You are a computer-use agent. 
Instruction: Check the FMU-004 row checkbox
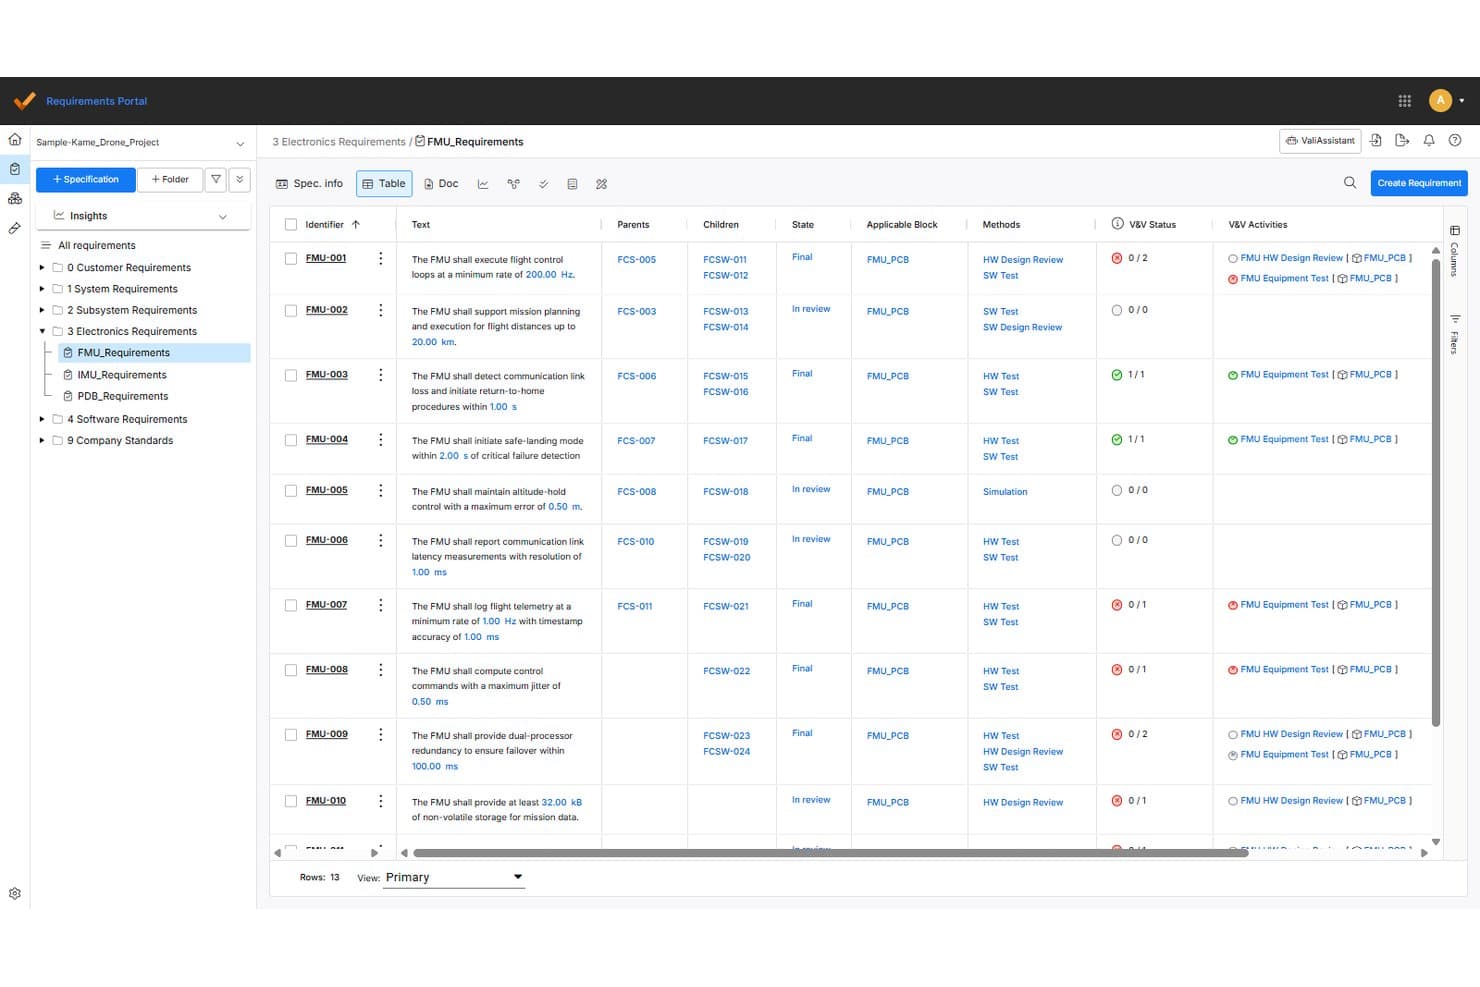pos(291,440)
